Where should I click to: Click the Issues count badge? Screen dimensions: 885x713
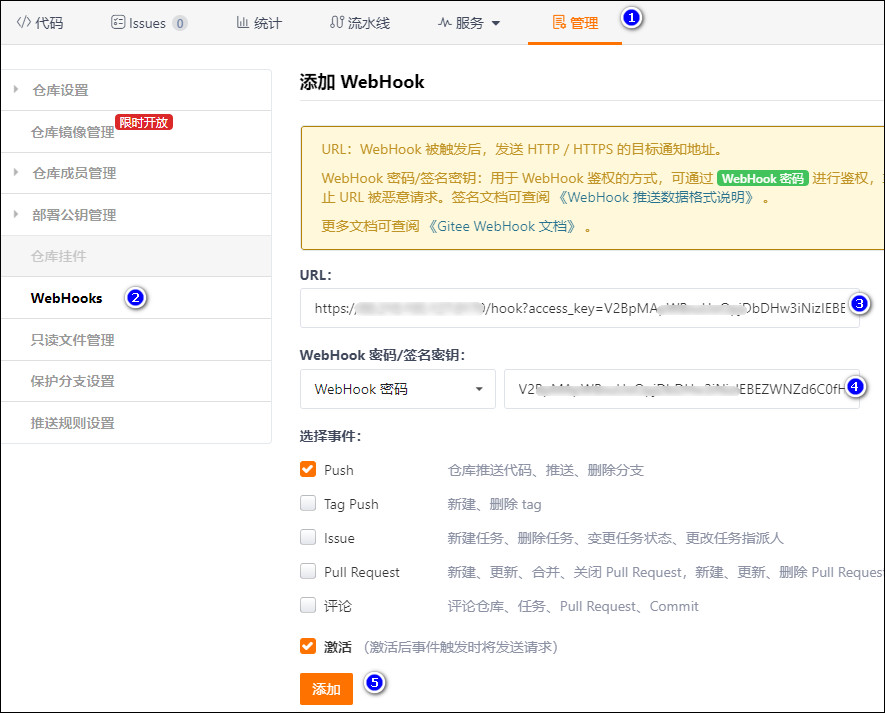(x=179, y=24)
